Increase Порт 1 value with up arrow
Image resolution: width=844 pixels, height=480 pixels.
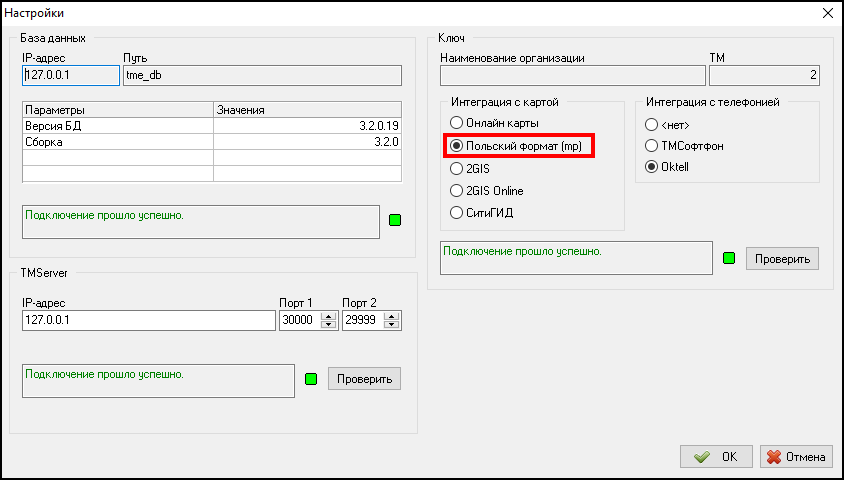[x=328, y=316]
